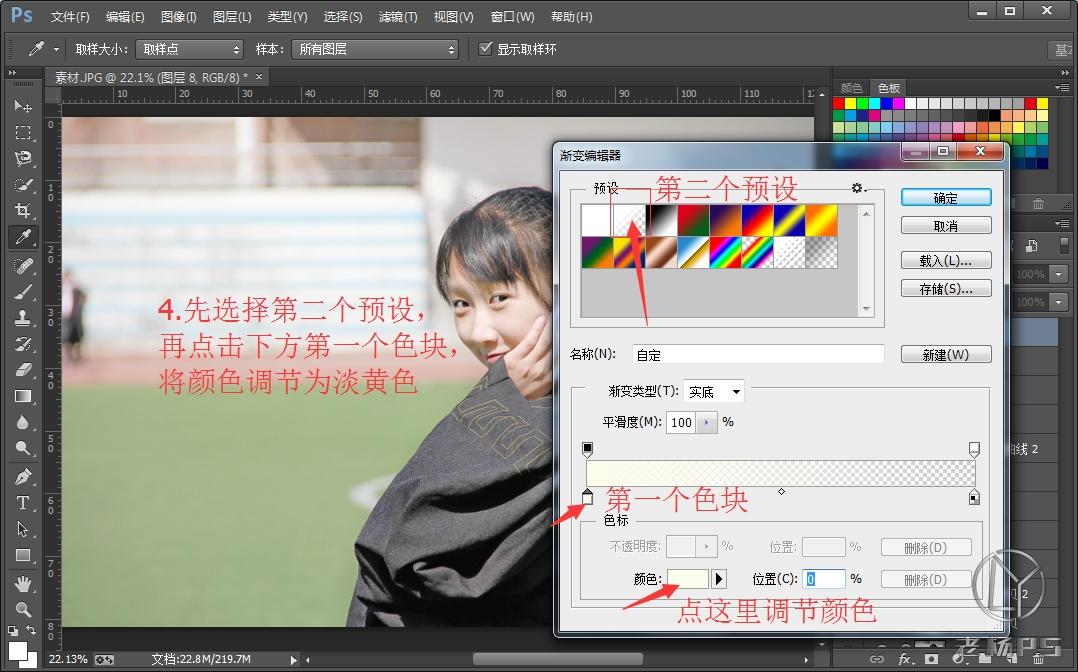1078x672 pixels.
Task: Open the 渐变类型 dropdown
Action: pos(714,391)
